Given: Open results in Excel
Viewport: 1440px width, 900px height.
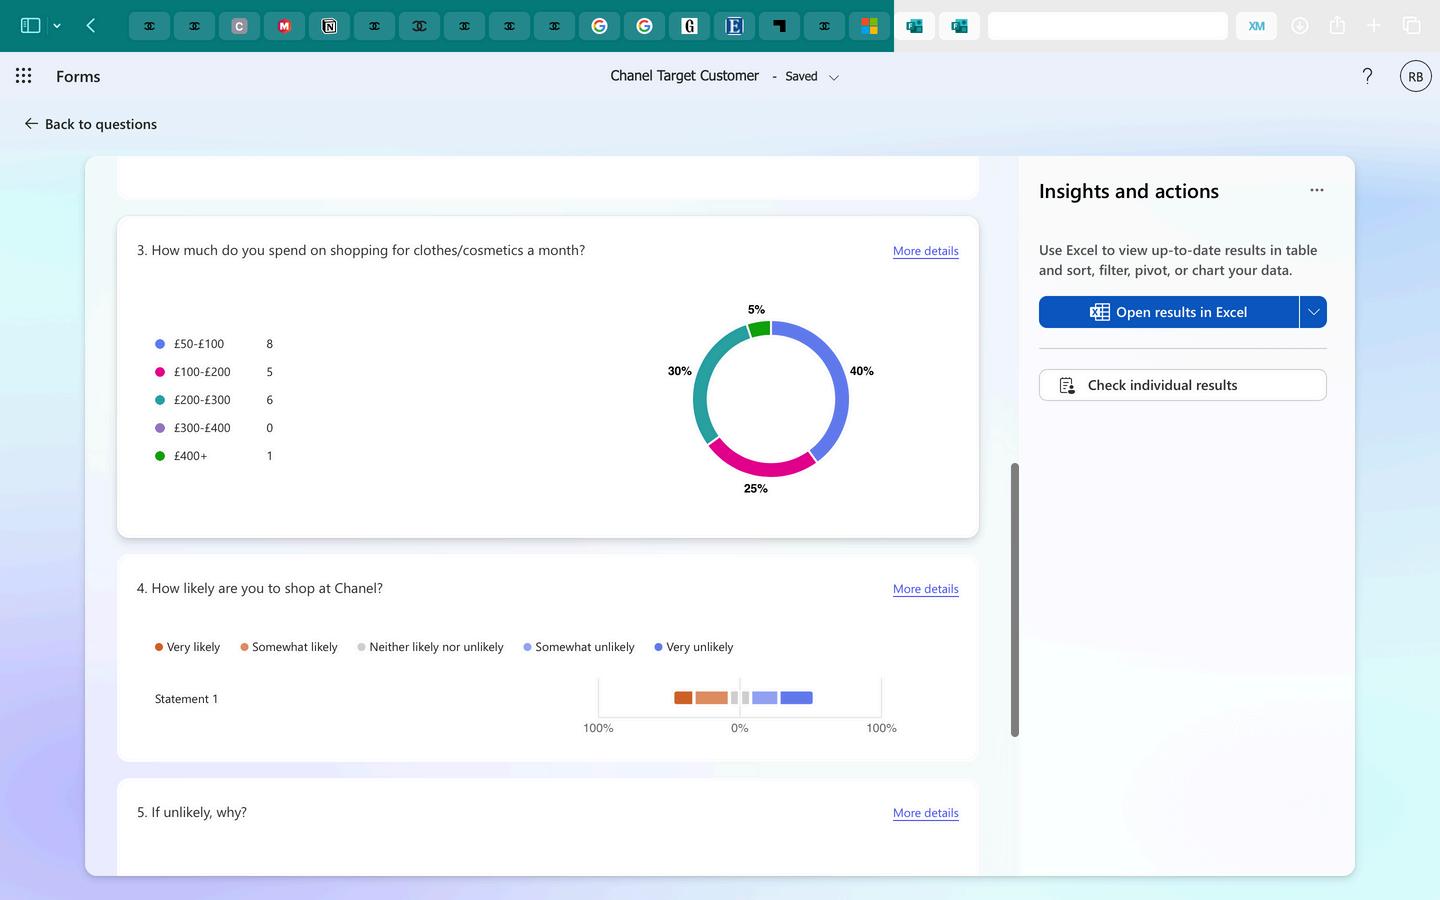Looking at the screenshot, I should point(1169,312).
